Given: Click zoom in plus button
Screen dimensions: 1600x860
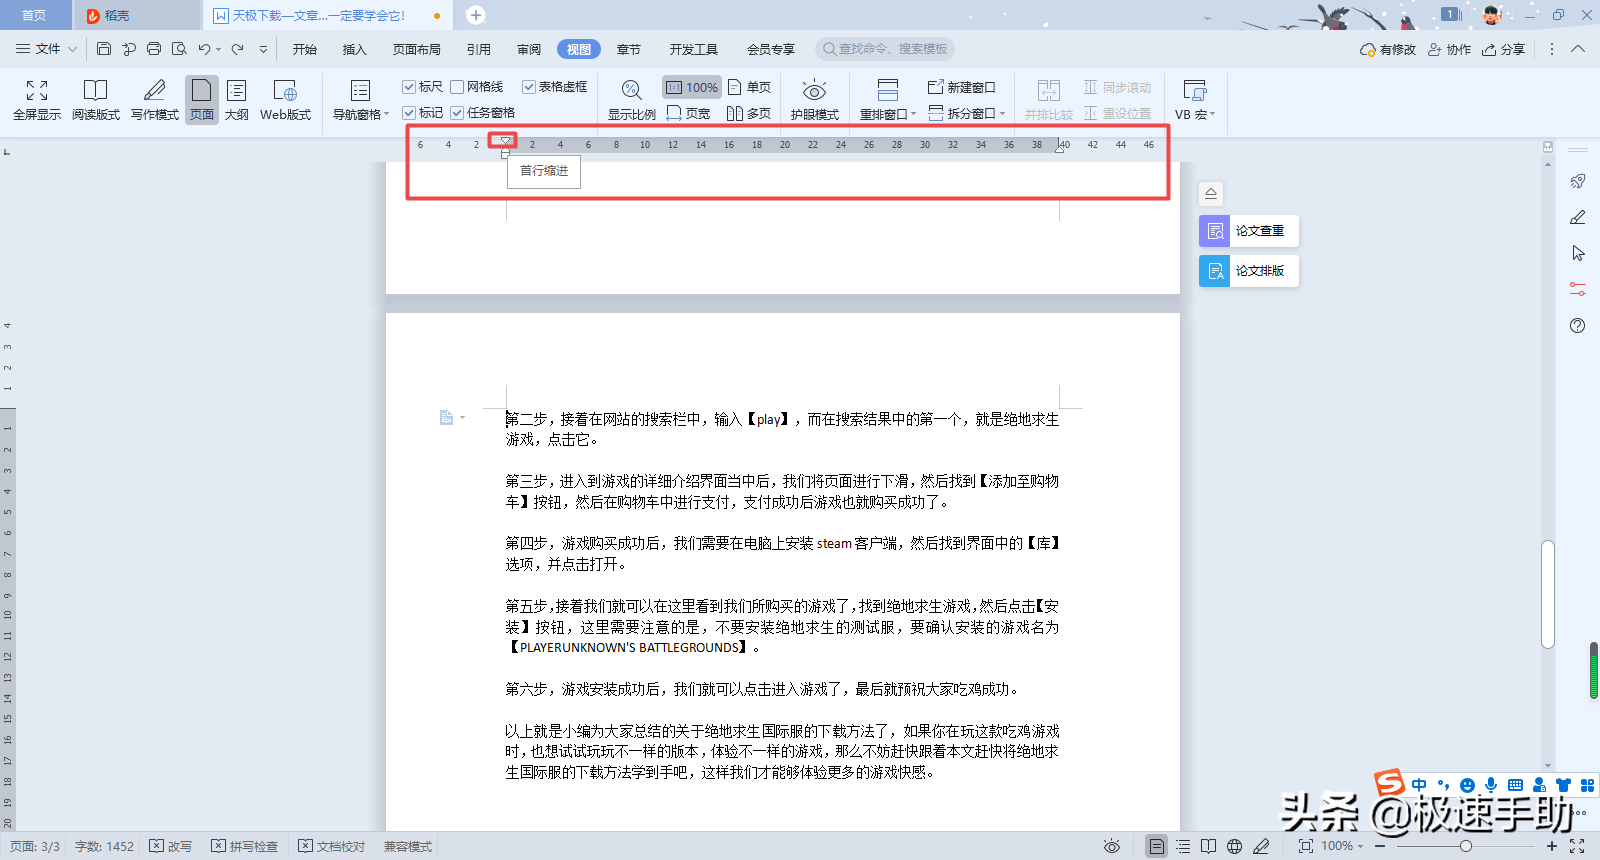Looking at the screenshot, I should point(1552,846).
